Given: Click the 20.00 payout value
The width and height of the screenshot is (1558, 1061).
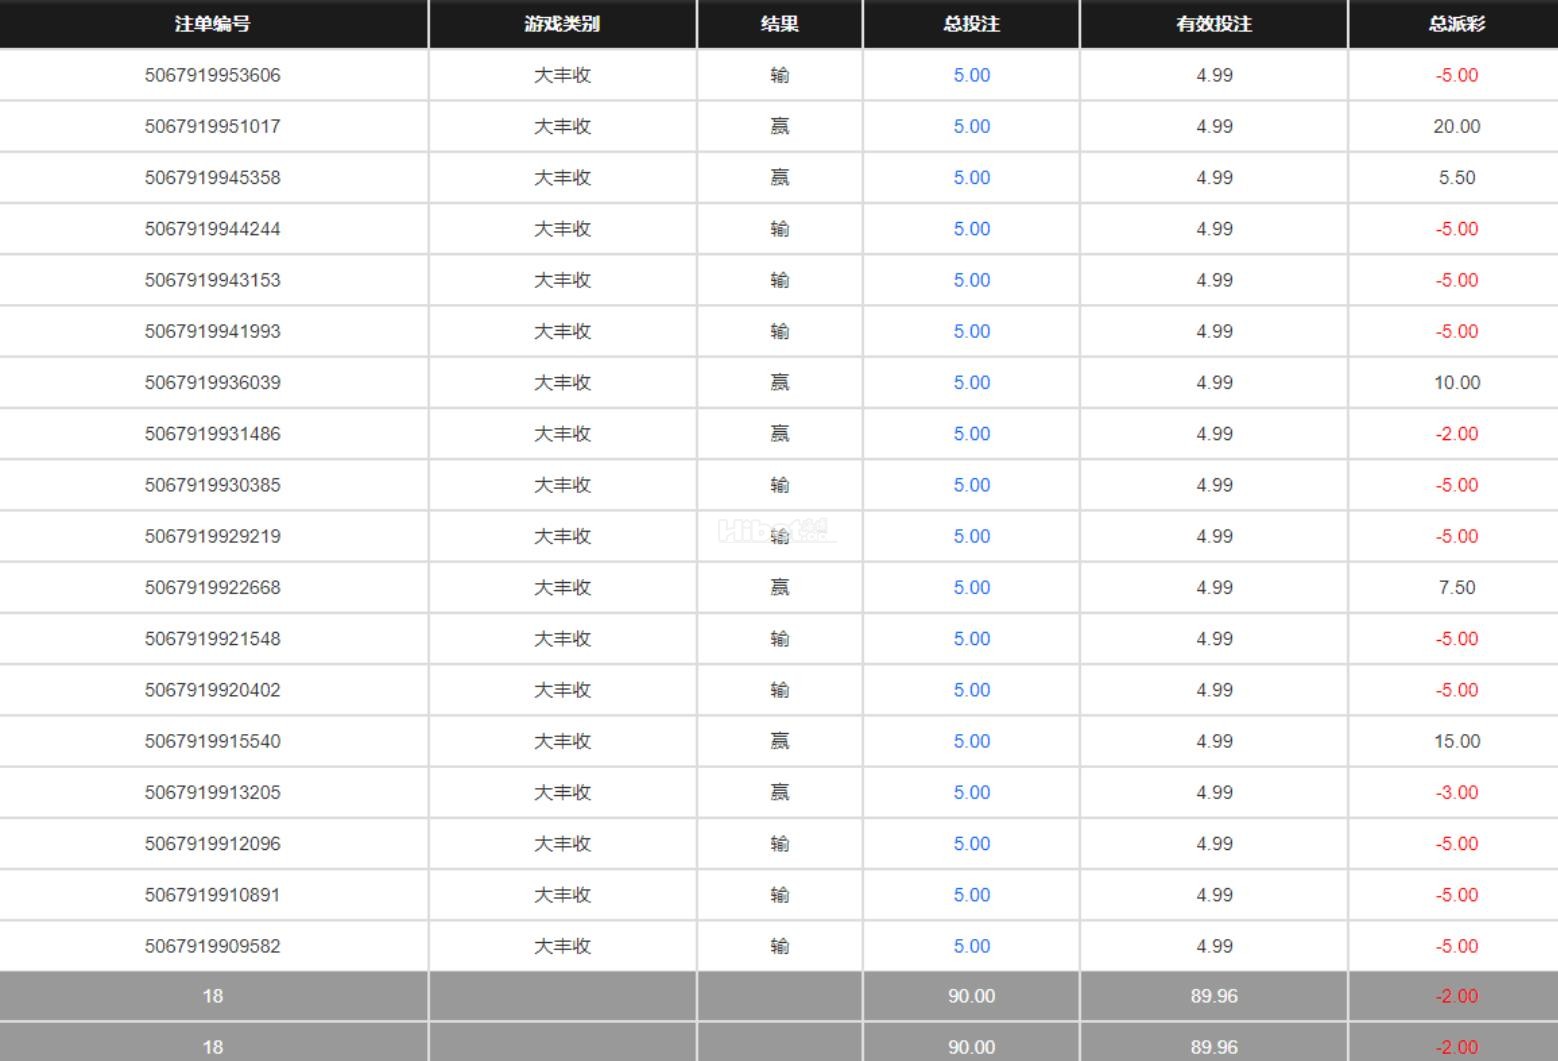Looking at the screenshot, I should tap(1456, 126).
